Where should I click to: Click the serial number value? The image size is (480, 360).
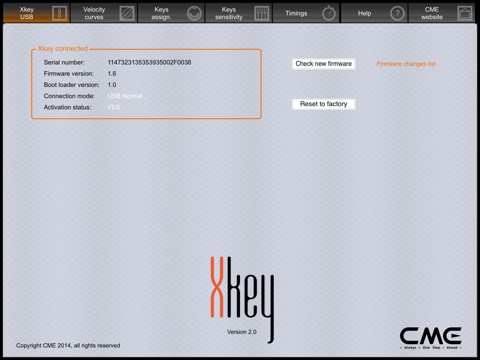tap(149, 62)
